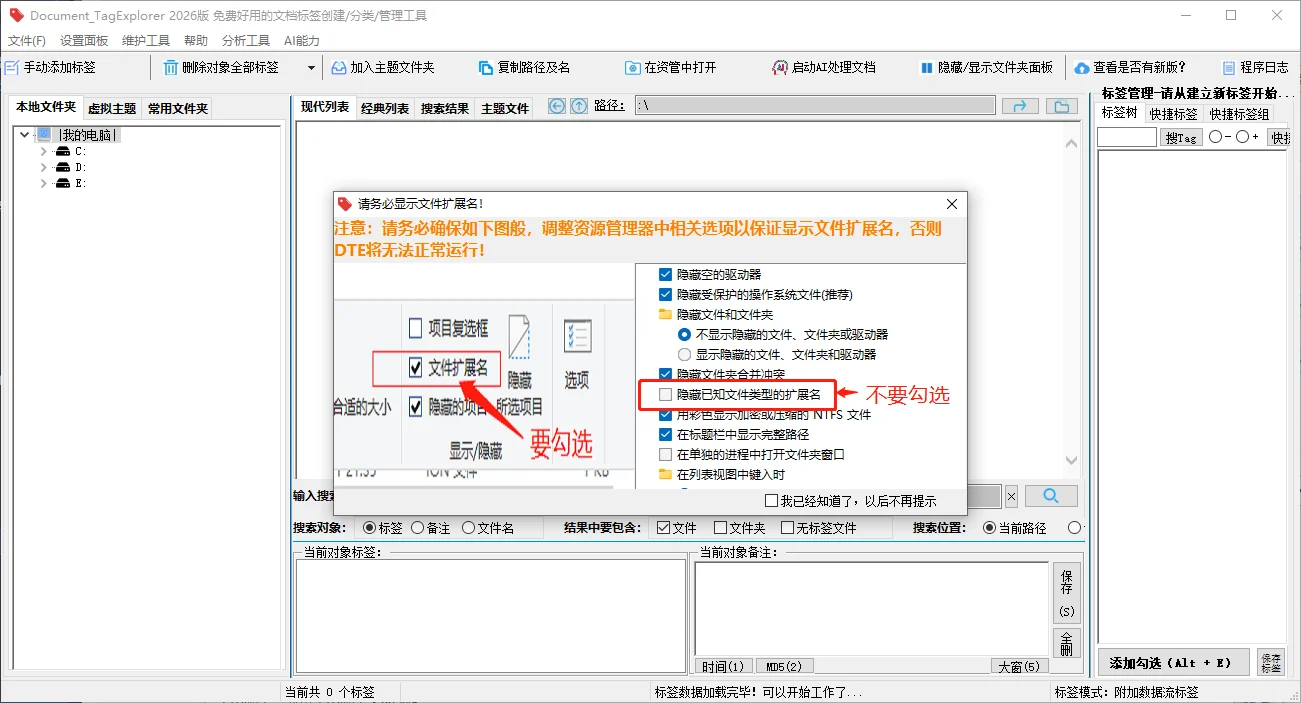
Task: Switch to the 快捷标签组 tab
Action: click(1239, 114)
